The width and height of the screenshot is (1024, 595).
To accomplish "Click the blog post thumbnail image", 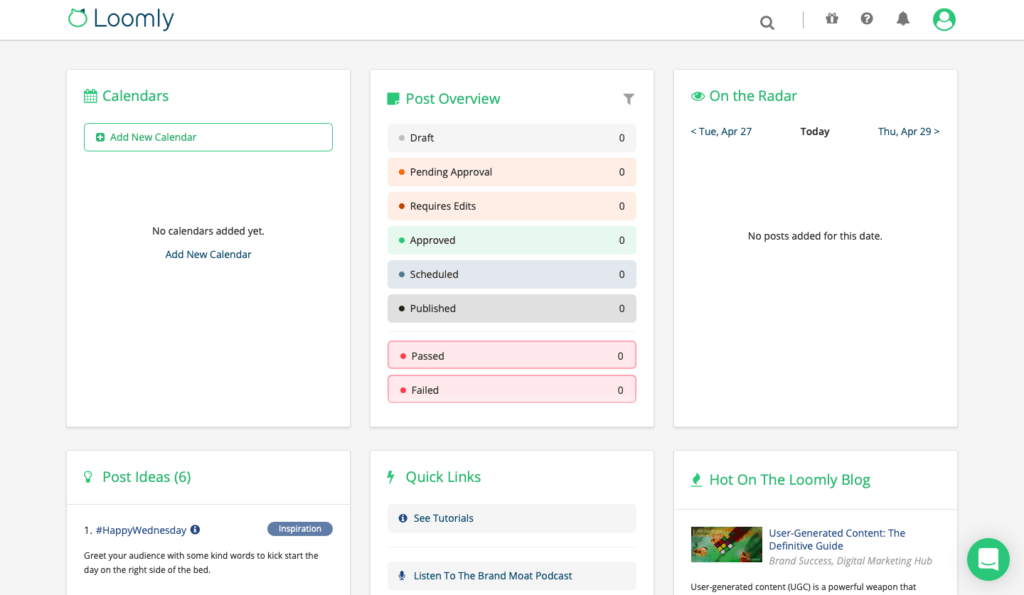I will click(x=726, y=543).
